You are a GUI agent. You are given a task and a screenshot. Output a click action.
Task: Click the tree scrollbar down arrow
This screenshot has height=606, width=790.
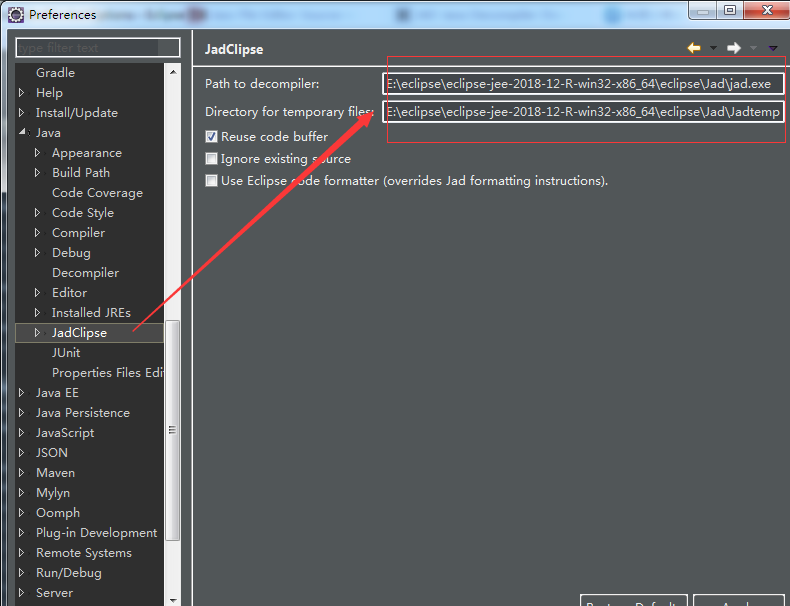[173, 600]
